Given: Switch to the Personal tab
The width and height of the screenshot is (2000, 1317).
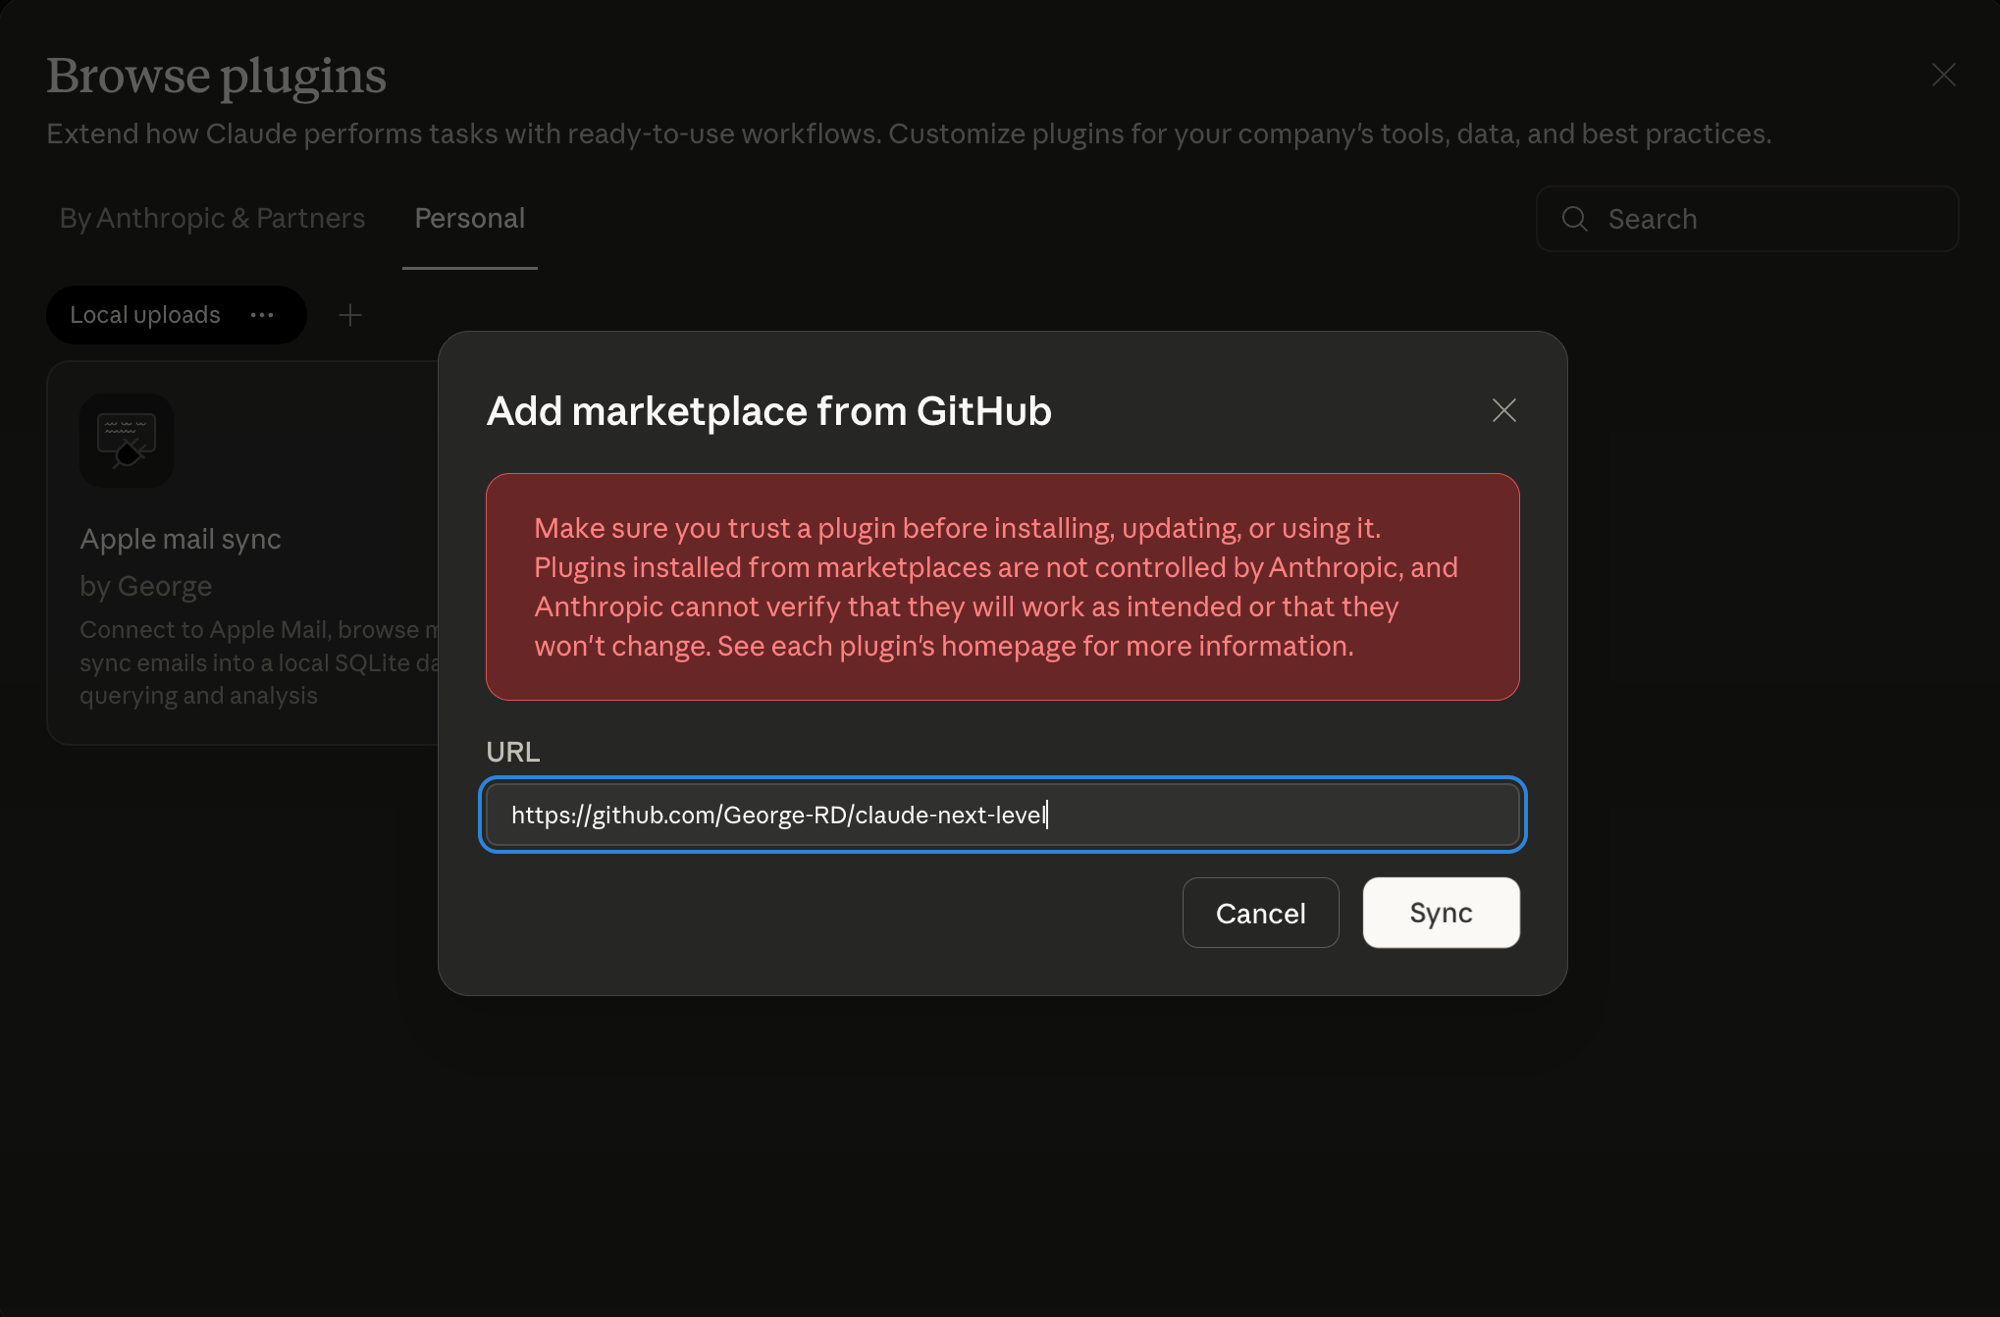Looking at the screenshot, I should [470, 218].
